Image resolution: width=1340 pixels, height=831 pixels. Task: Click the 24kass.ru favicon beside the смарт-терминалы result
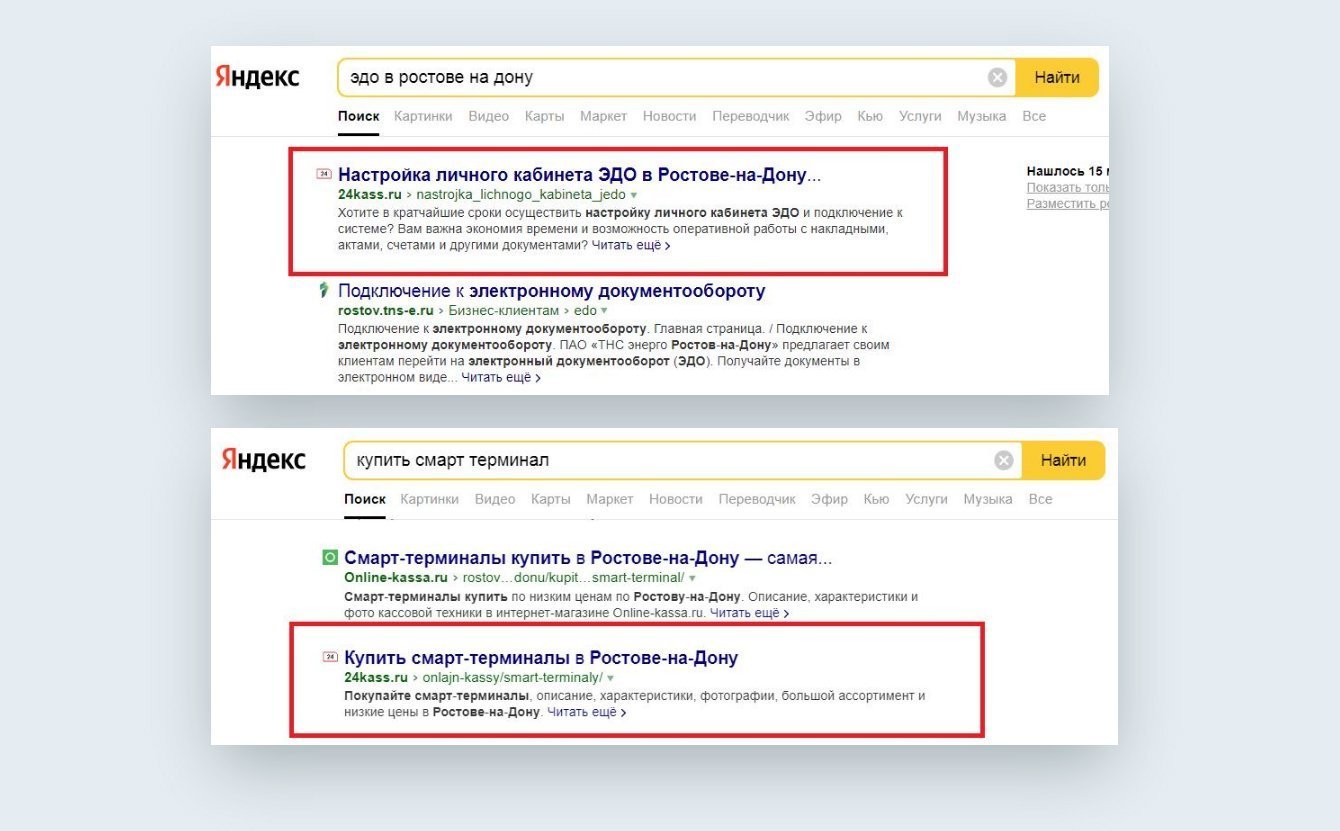pyautogui.click(x=330, y=657)
